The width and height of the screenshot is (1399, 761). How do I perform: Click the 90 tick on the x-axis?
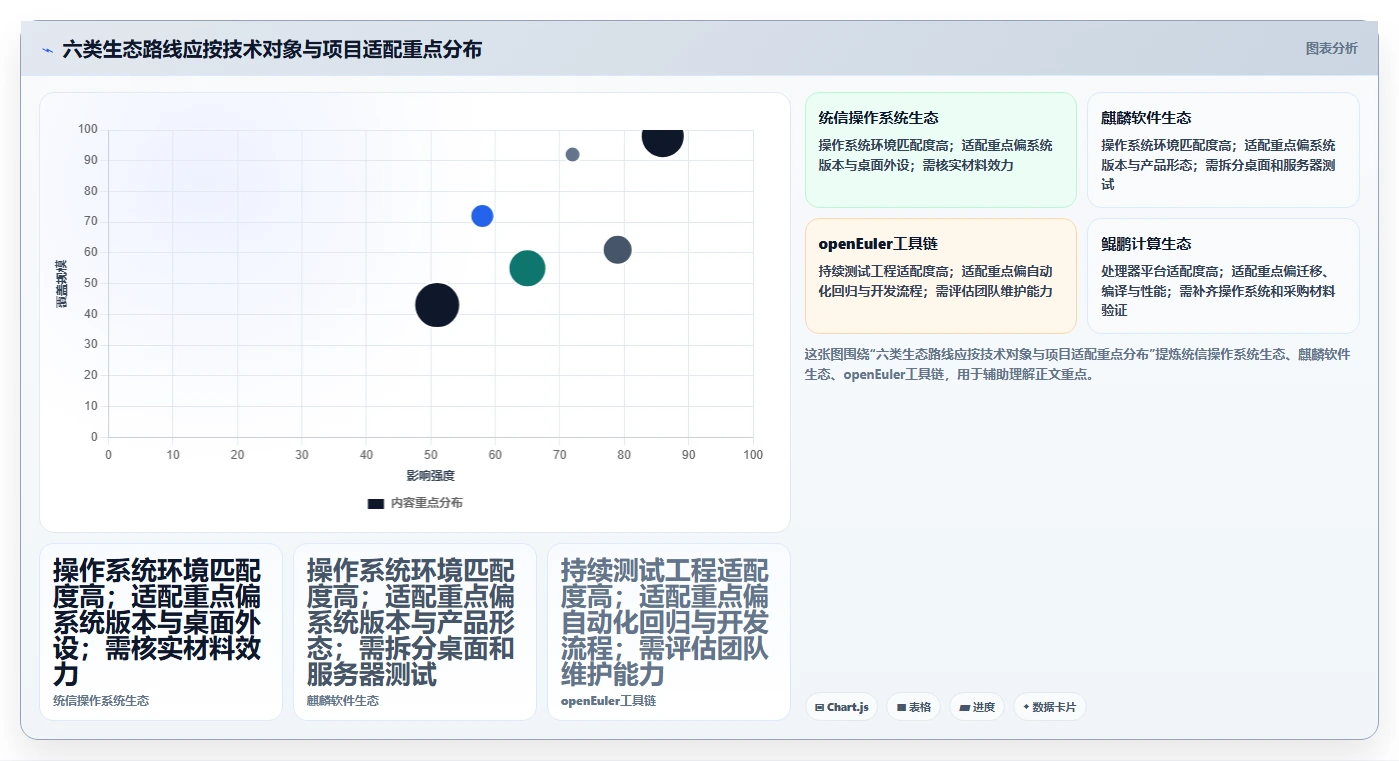pos(688,455)
